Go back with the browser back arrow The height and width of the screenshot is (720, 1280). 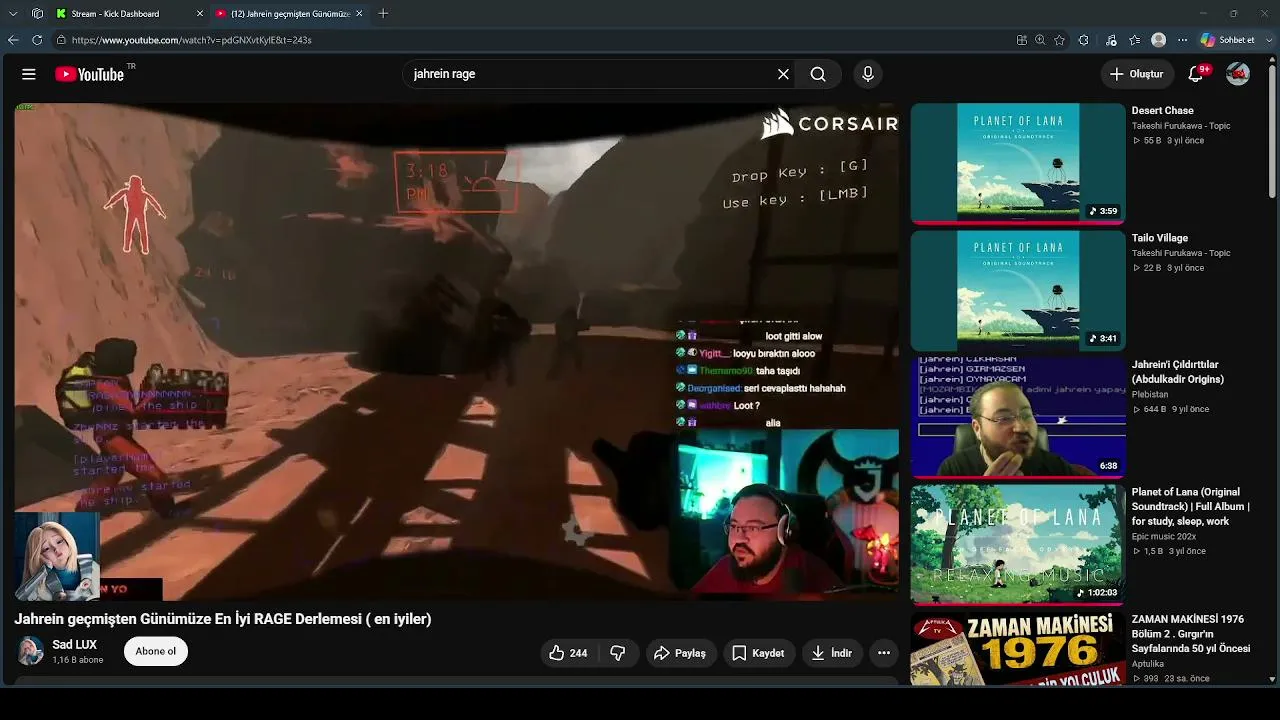[x=13, y=40]
